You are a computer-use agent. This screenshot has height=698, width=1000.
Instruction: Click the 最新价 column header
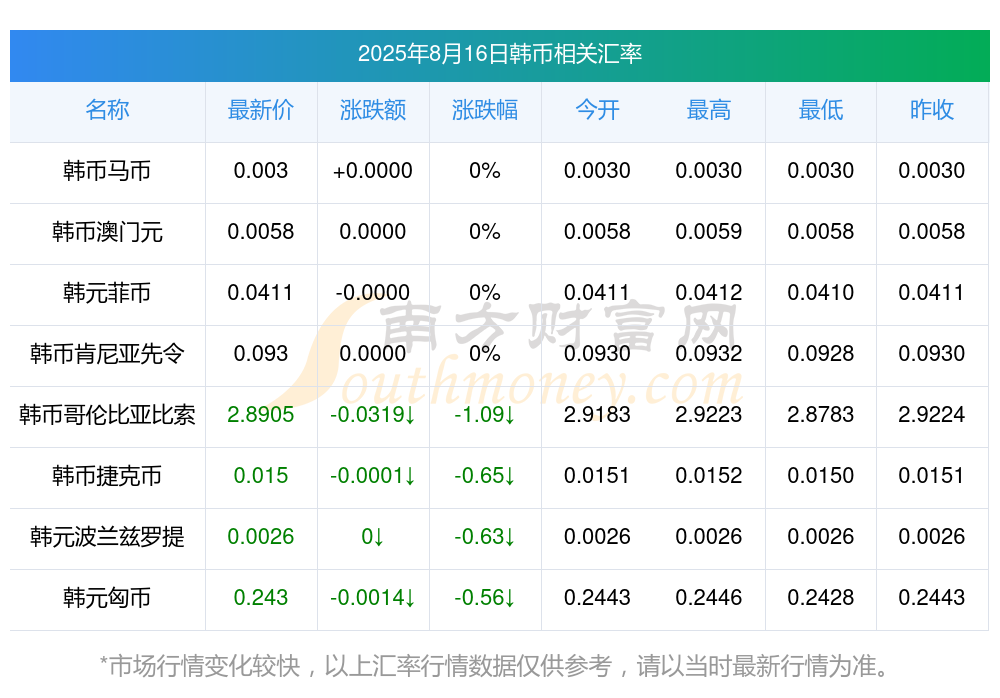[260, 110]
